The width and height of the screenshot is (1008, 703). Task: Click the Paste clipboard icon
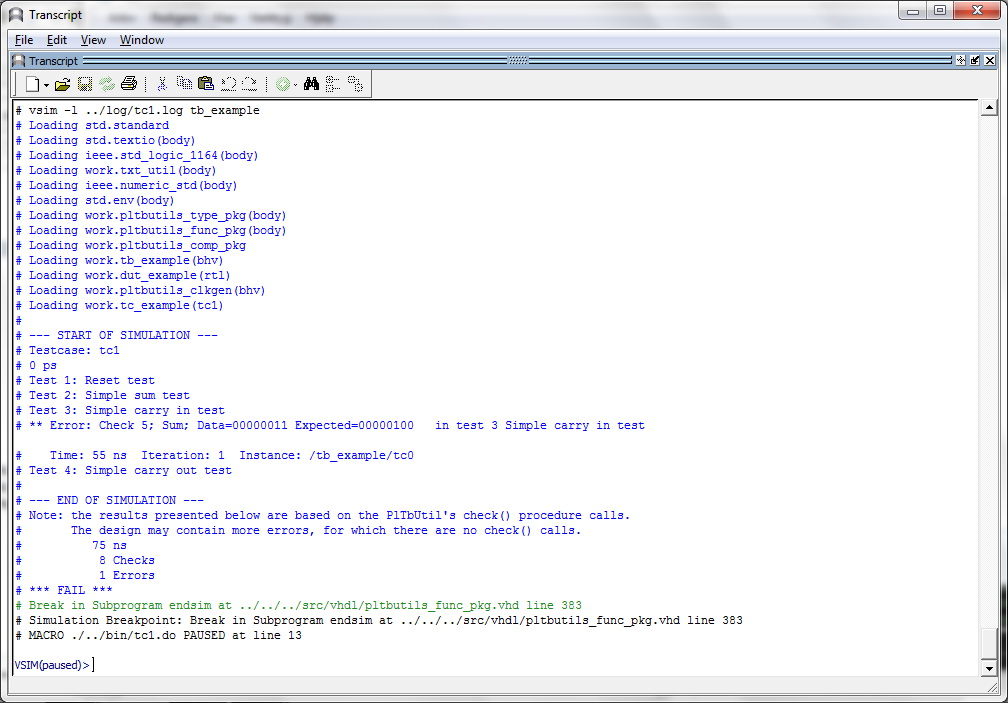coord(206,84)
